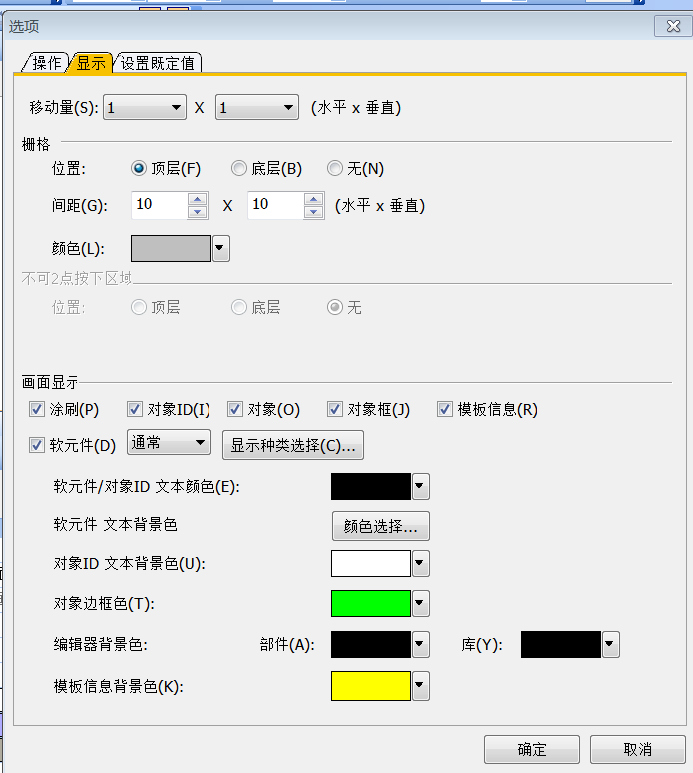
Task: Open grid 颜色 dropdown arrow
Action: (221, 248)
